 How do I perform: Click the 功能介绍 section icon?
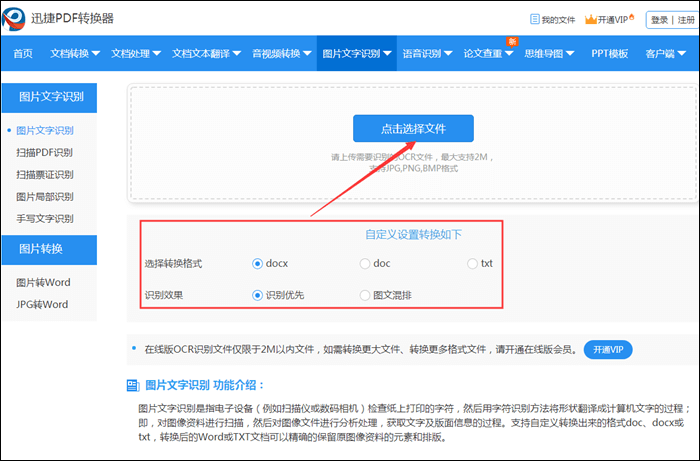point(133,386)
